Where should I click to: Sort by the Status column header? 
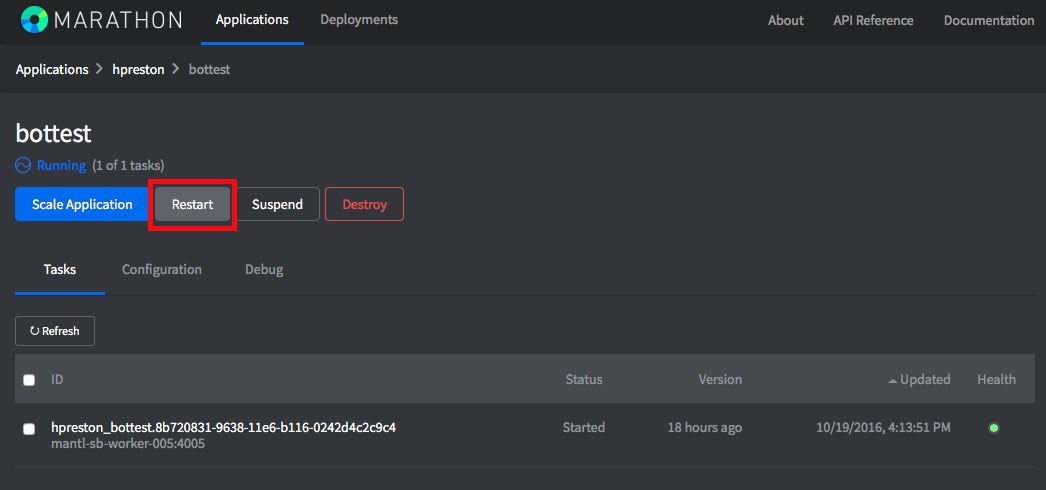[x=584, y=379]
